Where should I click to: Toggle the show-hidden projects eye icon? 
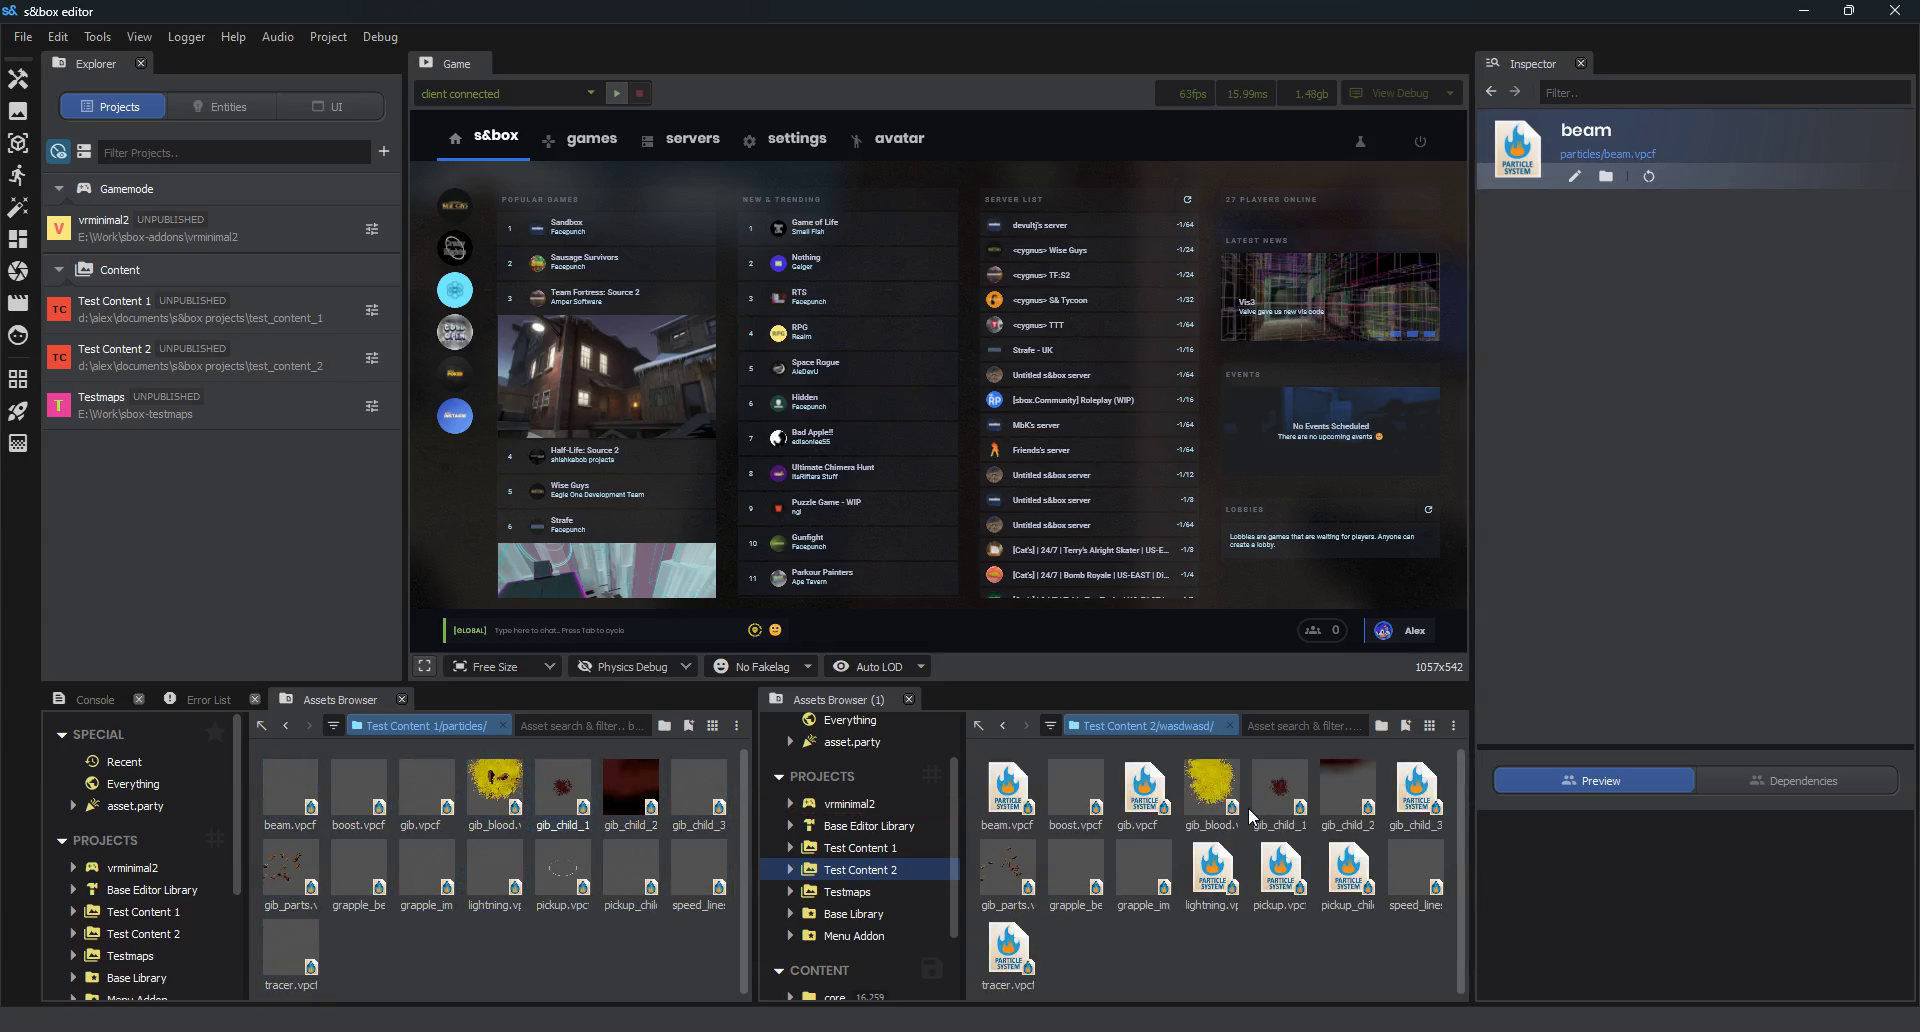[59, 152]
